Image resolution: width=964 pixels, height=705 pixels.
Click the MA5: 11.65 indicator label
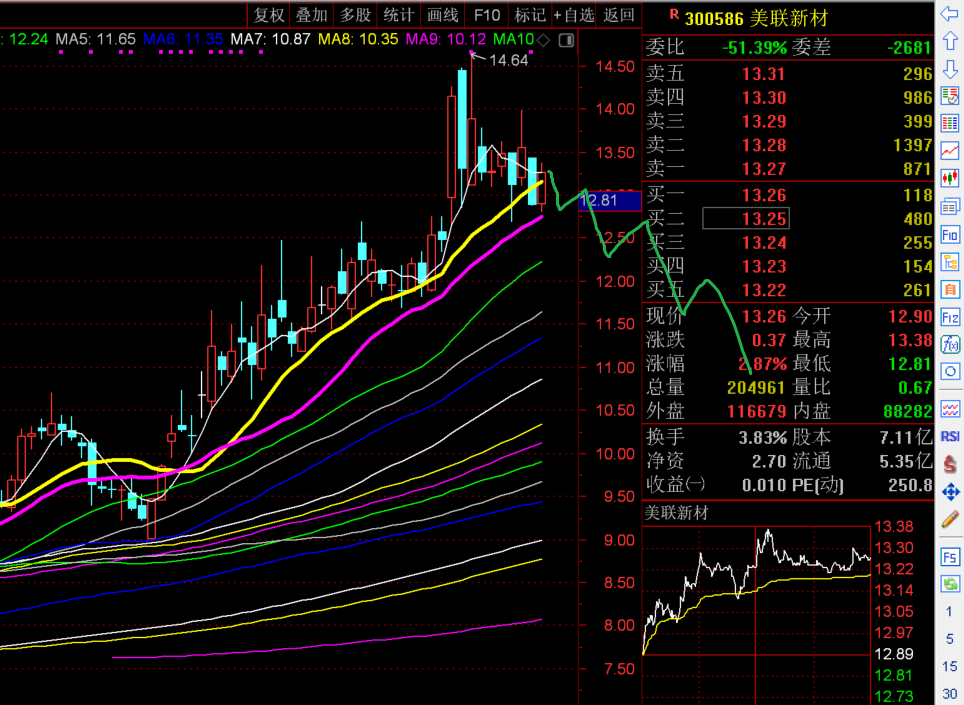tap(95, 39)
